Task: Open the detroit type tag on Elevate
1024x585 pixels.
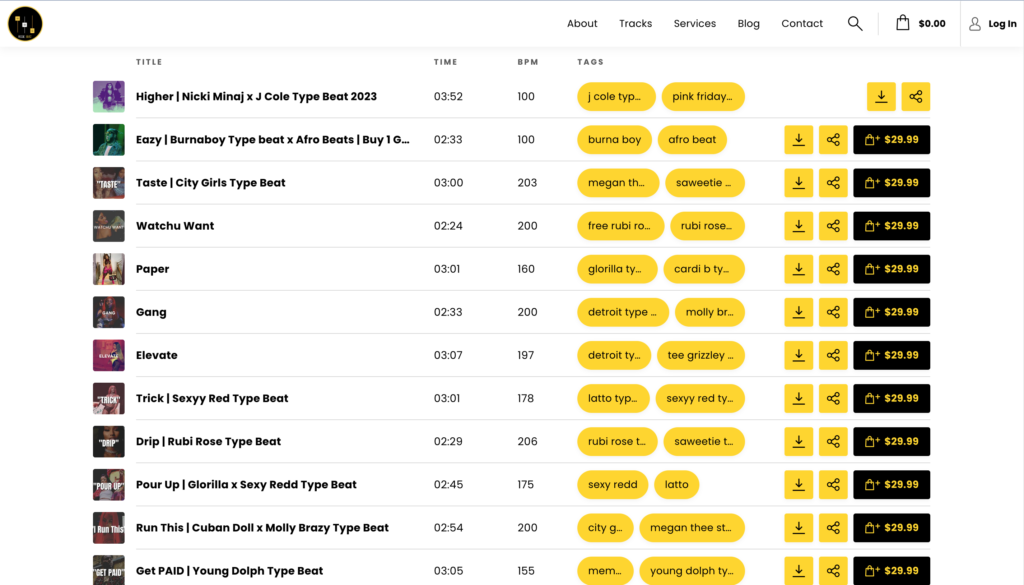Action: pos(613,355)
